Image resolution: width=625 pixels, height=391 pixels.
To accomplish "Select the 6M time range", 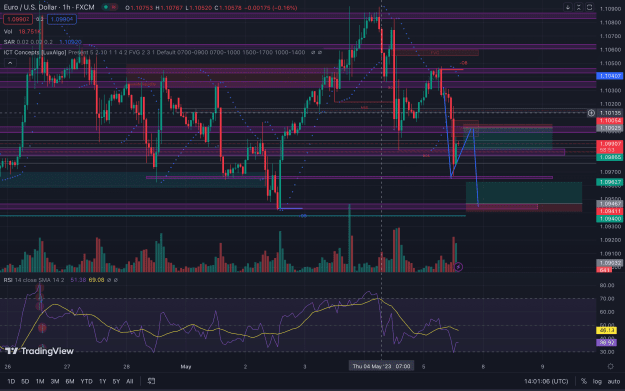I will 70,381.
